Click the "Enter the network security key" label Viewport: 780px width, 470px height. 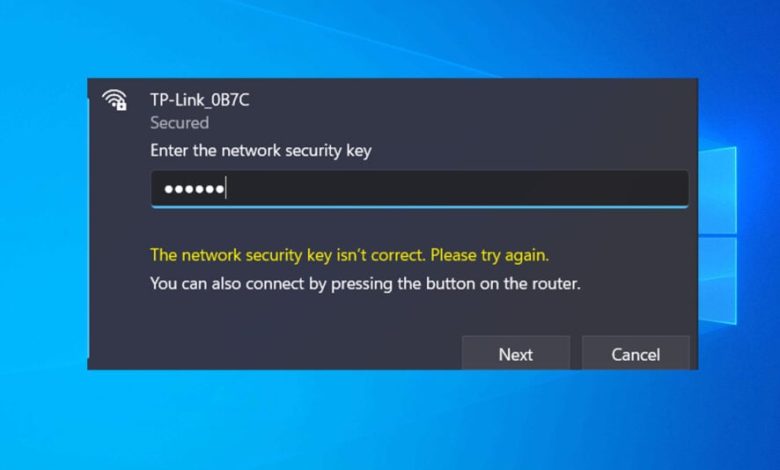coord(261,151)
